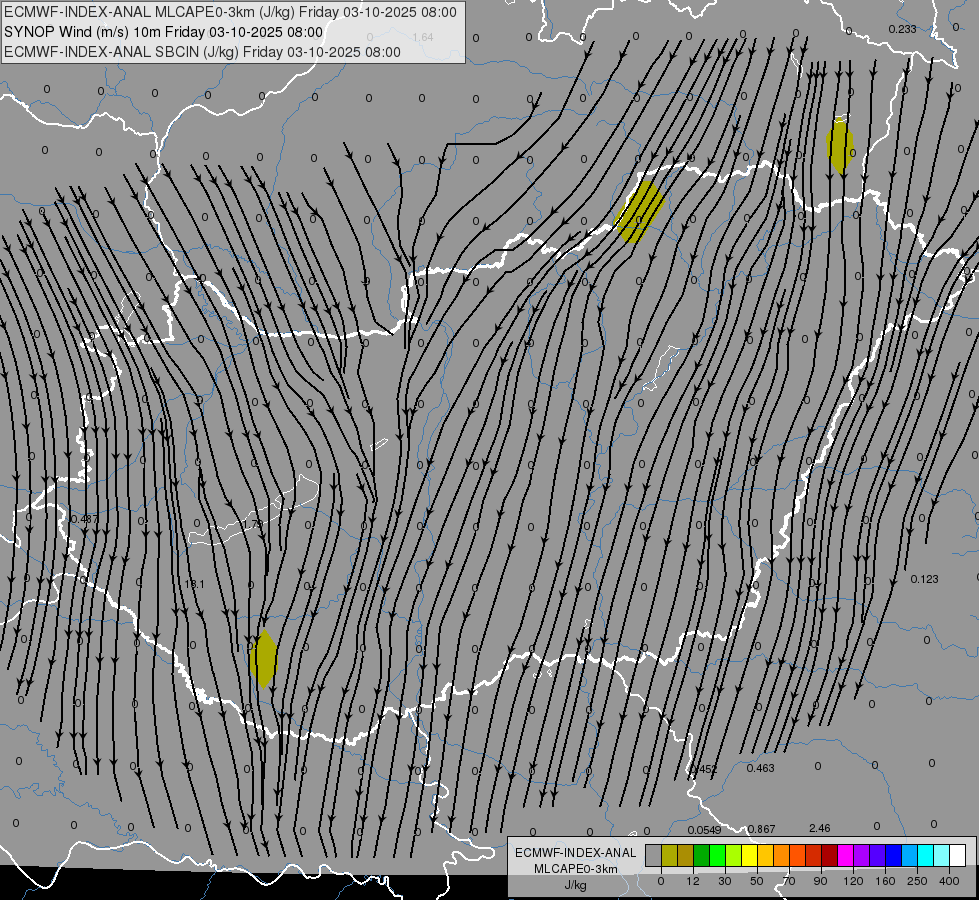979x900 pixels.
Task: Click the MLCAPE0-3km header line in the title box
Action: [230, 12]
